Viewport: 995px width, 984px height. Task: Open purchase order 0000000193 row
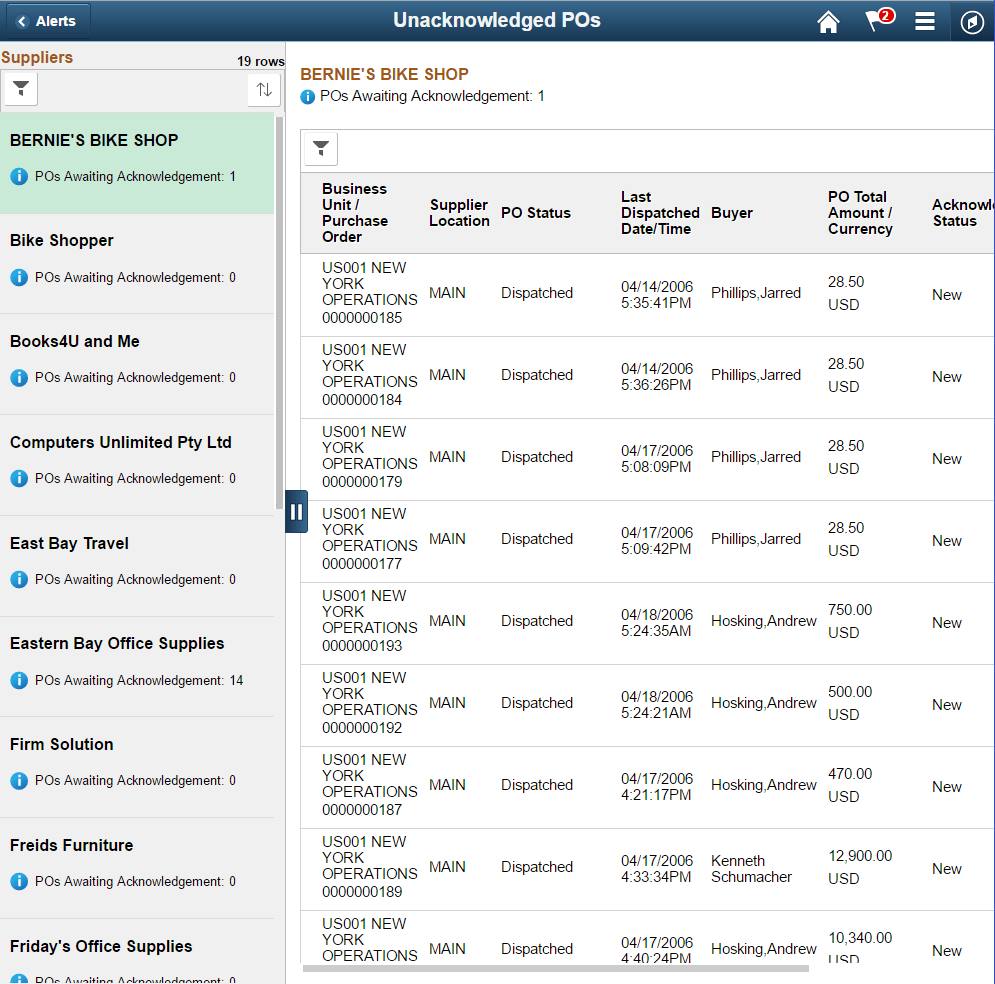coord(647,623)
